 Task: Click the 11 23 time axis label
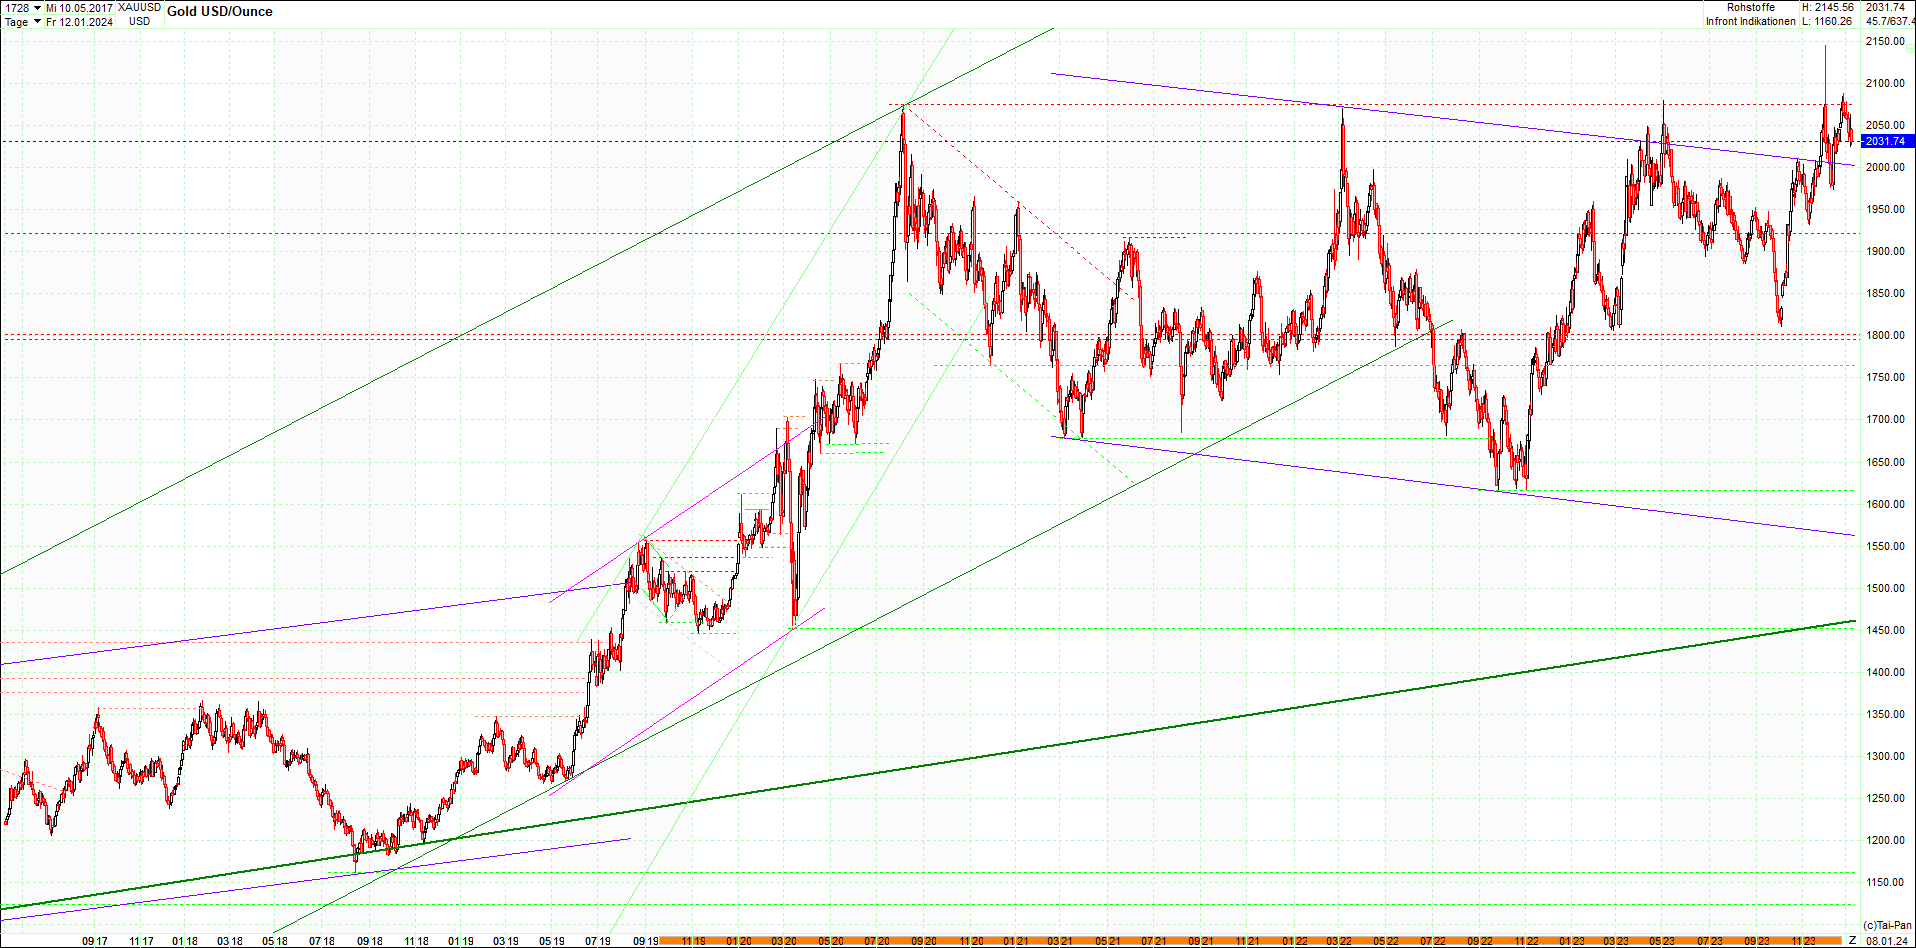tap(1803, 941)
